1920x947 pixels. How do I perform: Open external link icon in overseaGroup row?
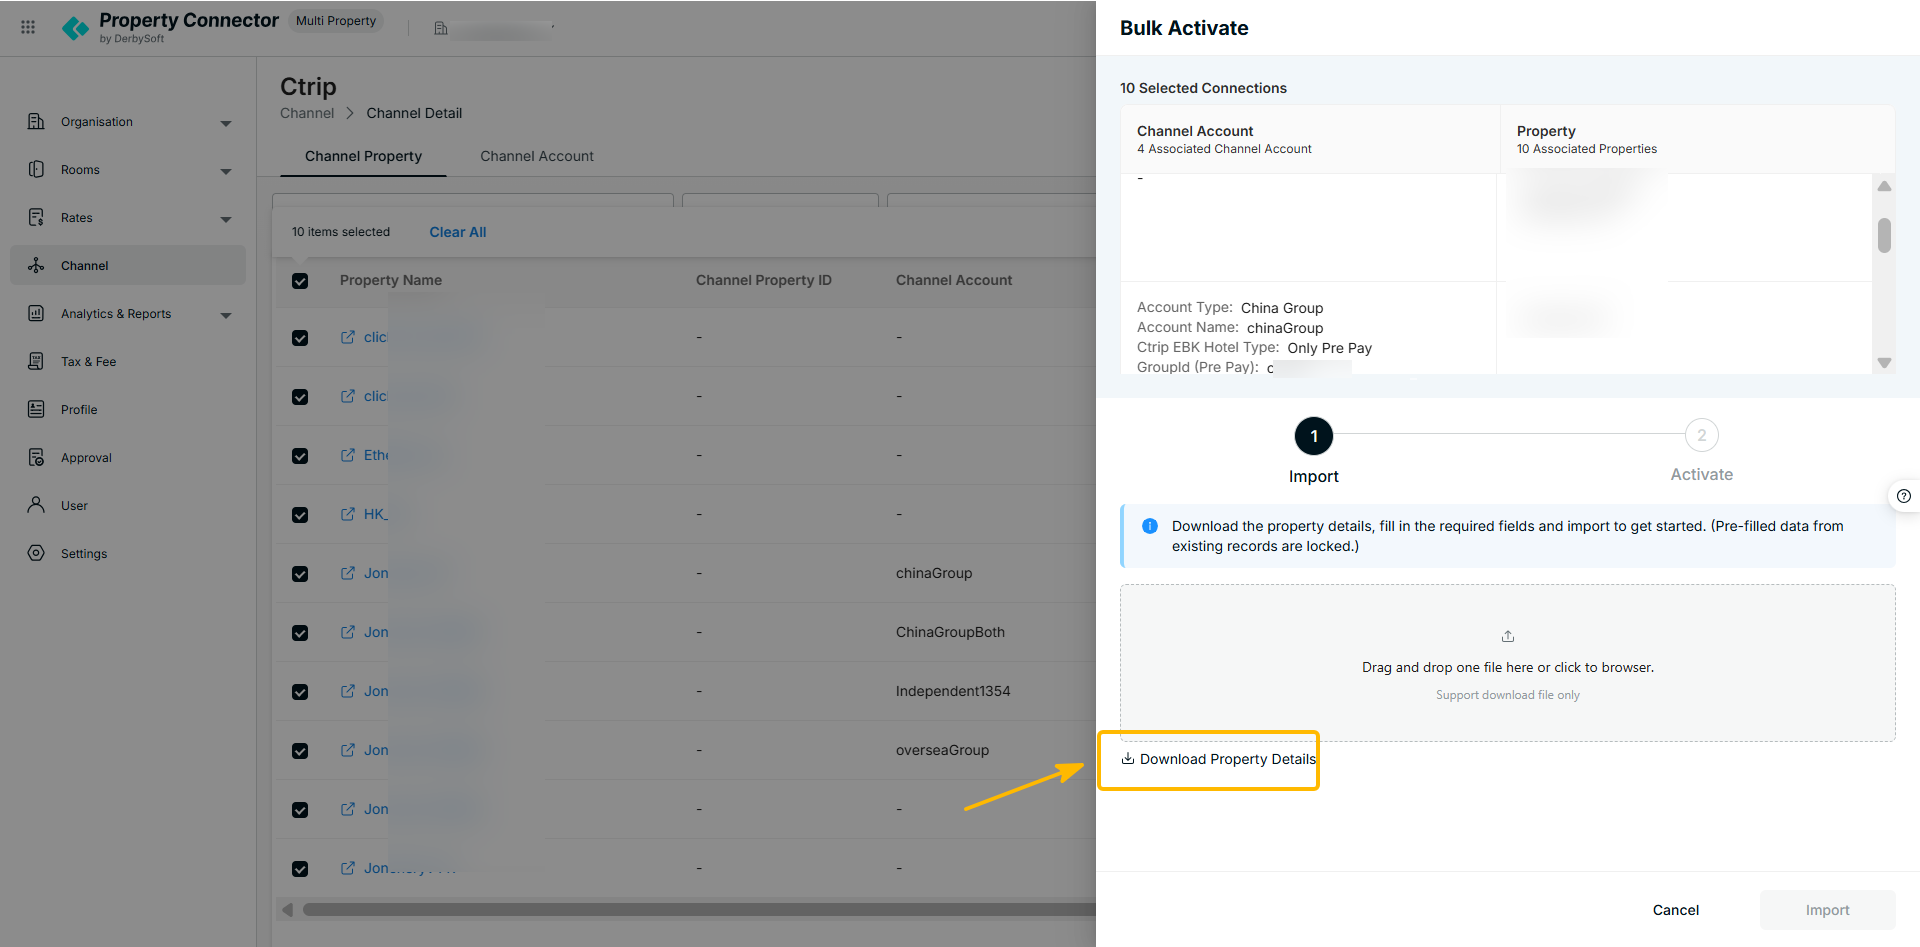point(348,750)
